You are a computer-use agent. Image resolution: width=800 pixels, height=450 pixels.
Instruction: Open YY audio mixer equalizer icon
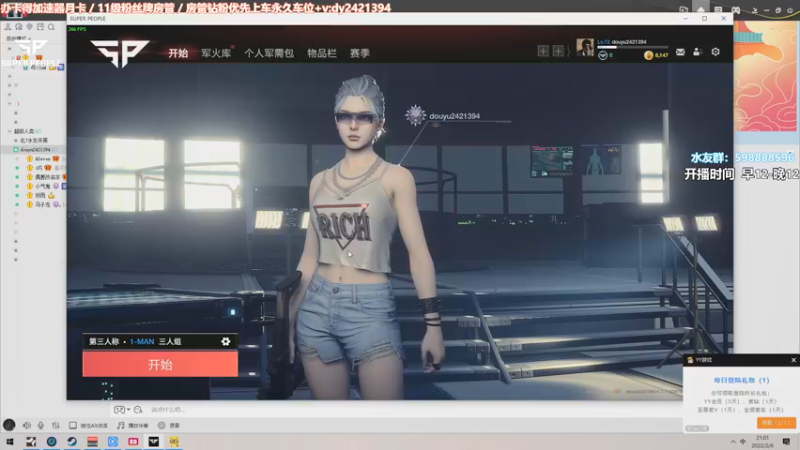tap(56, 425)
